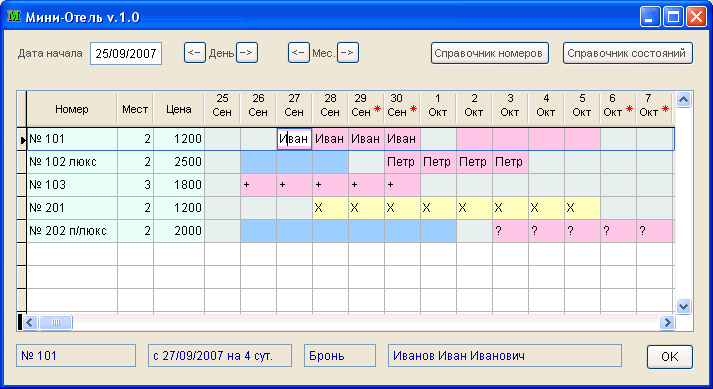
Task: Click the ? cell on 3 Окт
Action: tap(510, 231)
